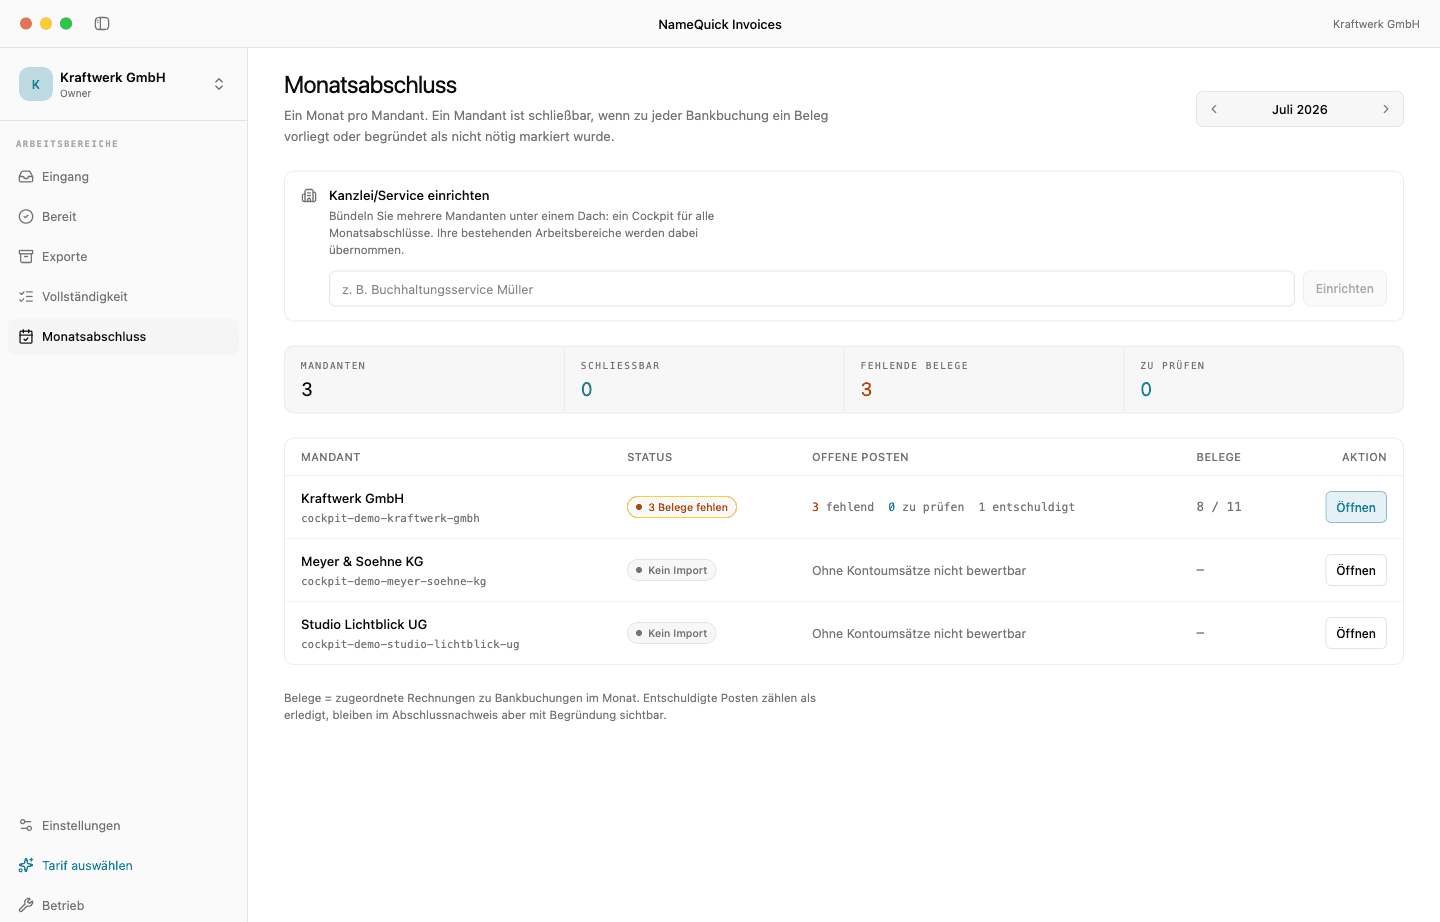Click Kraftwerk GmbH label in title bar

pos(1376,24)
